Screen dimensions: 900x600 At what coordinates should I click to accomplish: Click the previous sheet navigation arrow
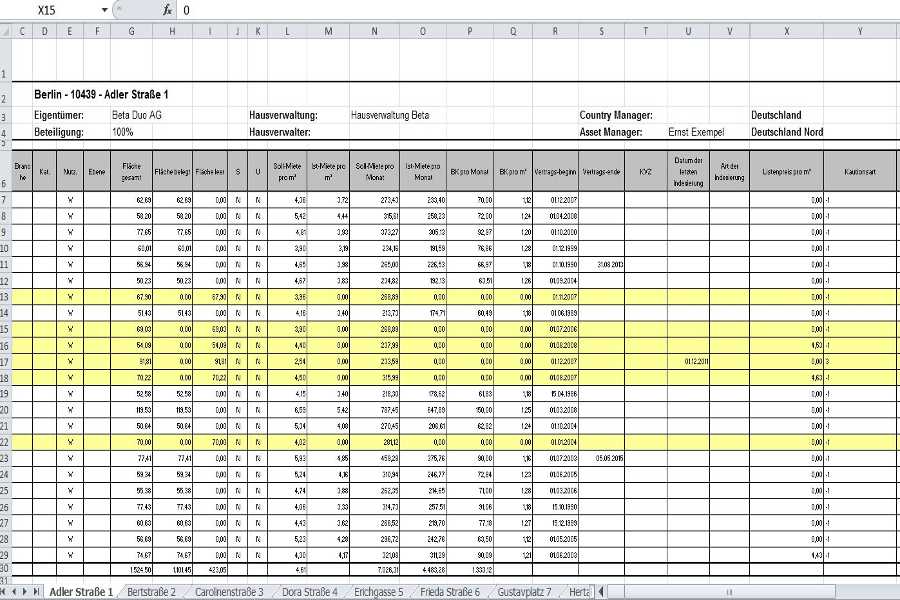pyautogui.click(x=15, y=591)
